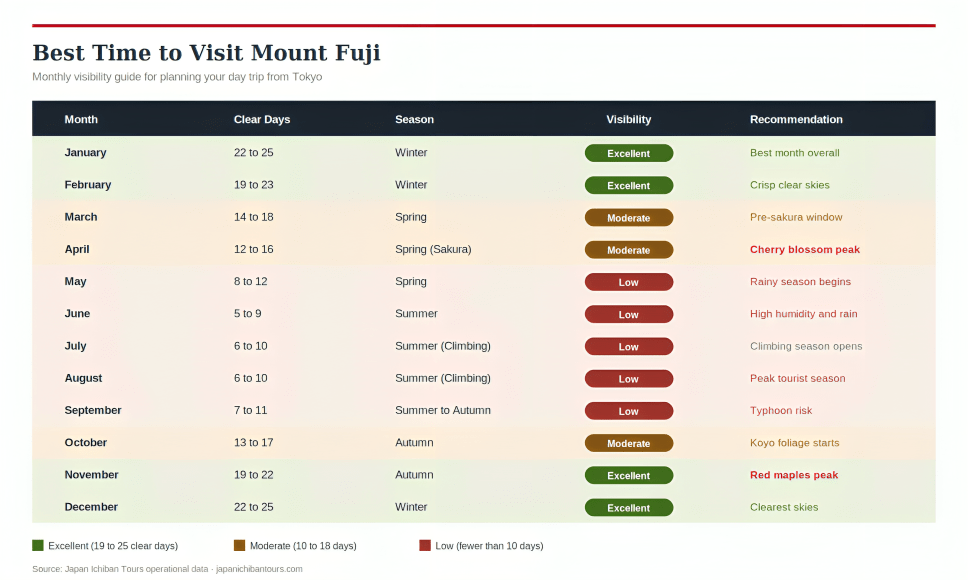Select the Recommendation column header
Viewport: 968px width, 580px height.
click(x=796, y=119)
